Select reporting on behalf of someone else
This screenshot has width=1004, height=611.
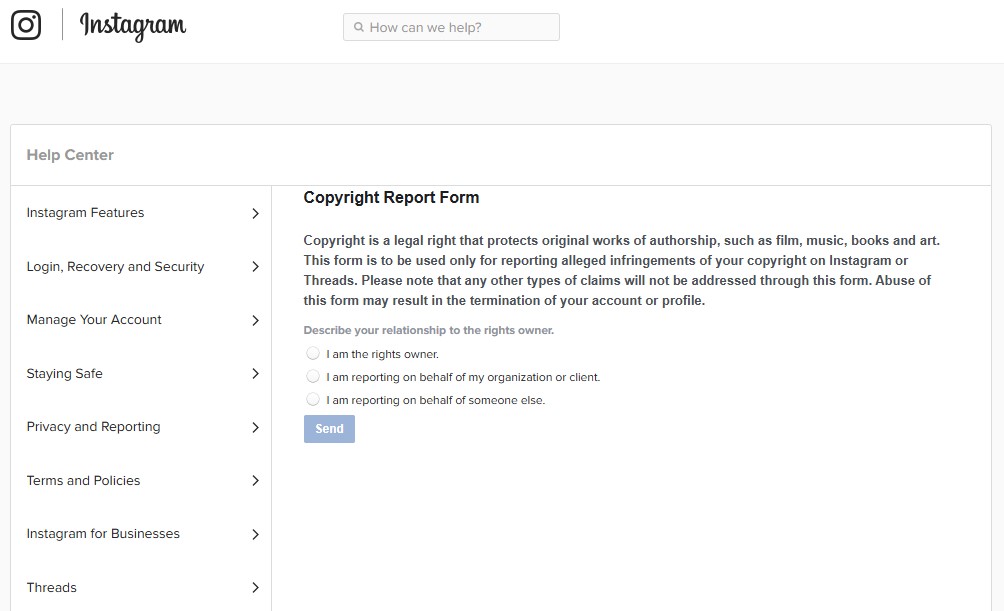[313, 399]
